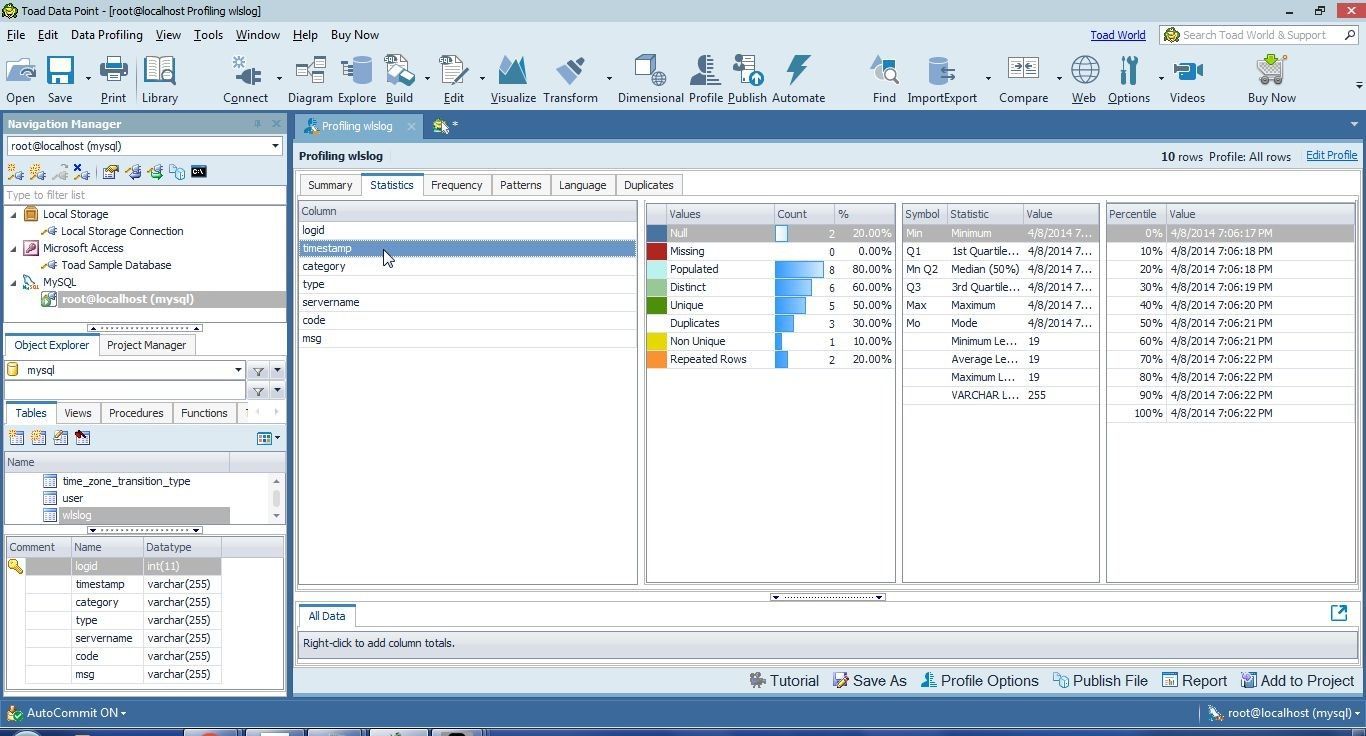1366x736 pixels.
Task: Open the Data Profiling menu
Action: [x=106, y=35]
